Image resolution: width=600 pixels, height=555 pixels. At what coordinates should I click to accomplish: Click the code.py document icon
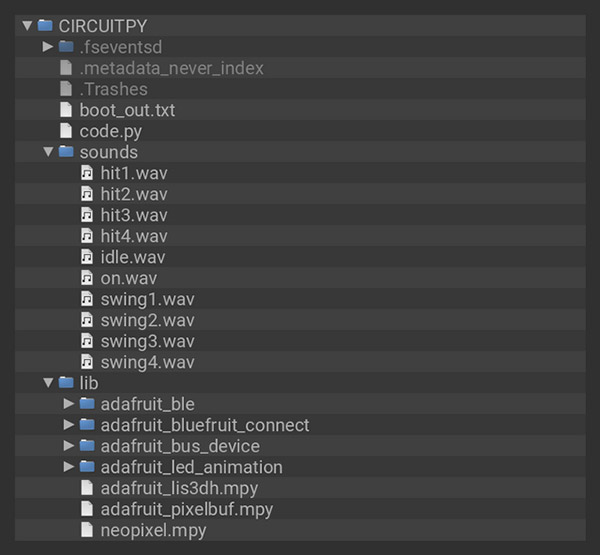[x=66, y=131]
